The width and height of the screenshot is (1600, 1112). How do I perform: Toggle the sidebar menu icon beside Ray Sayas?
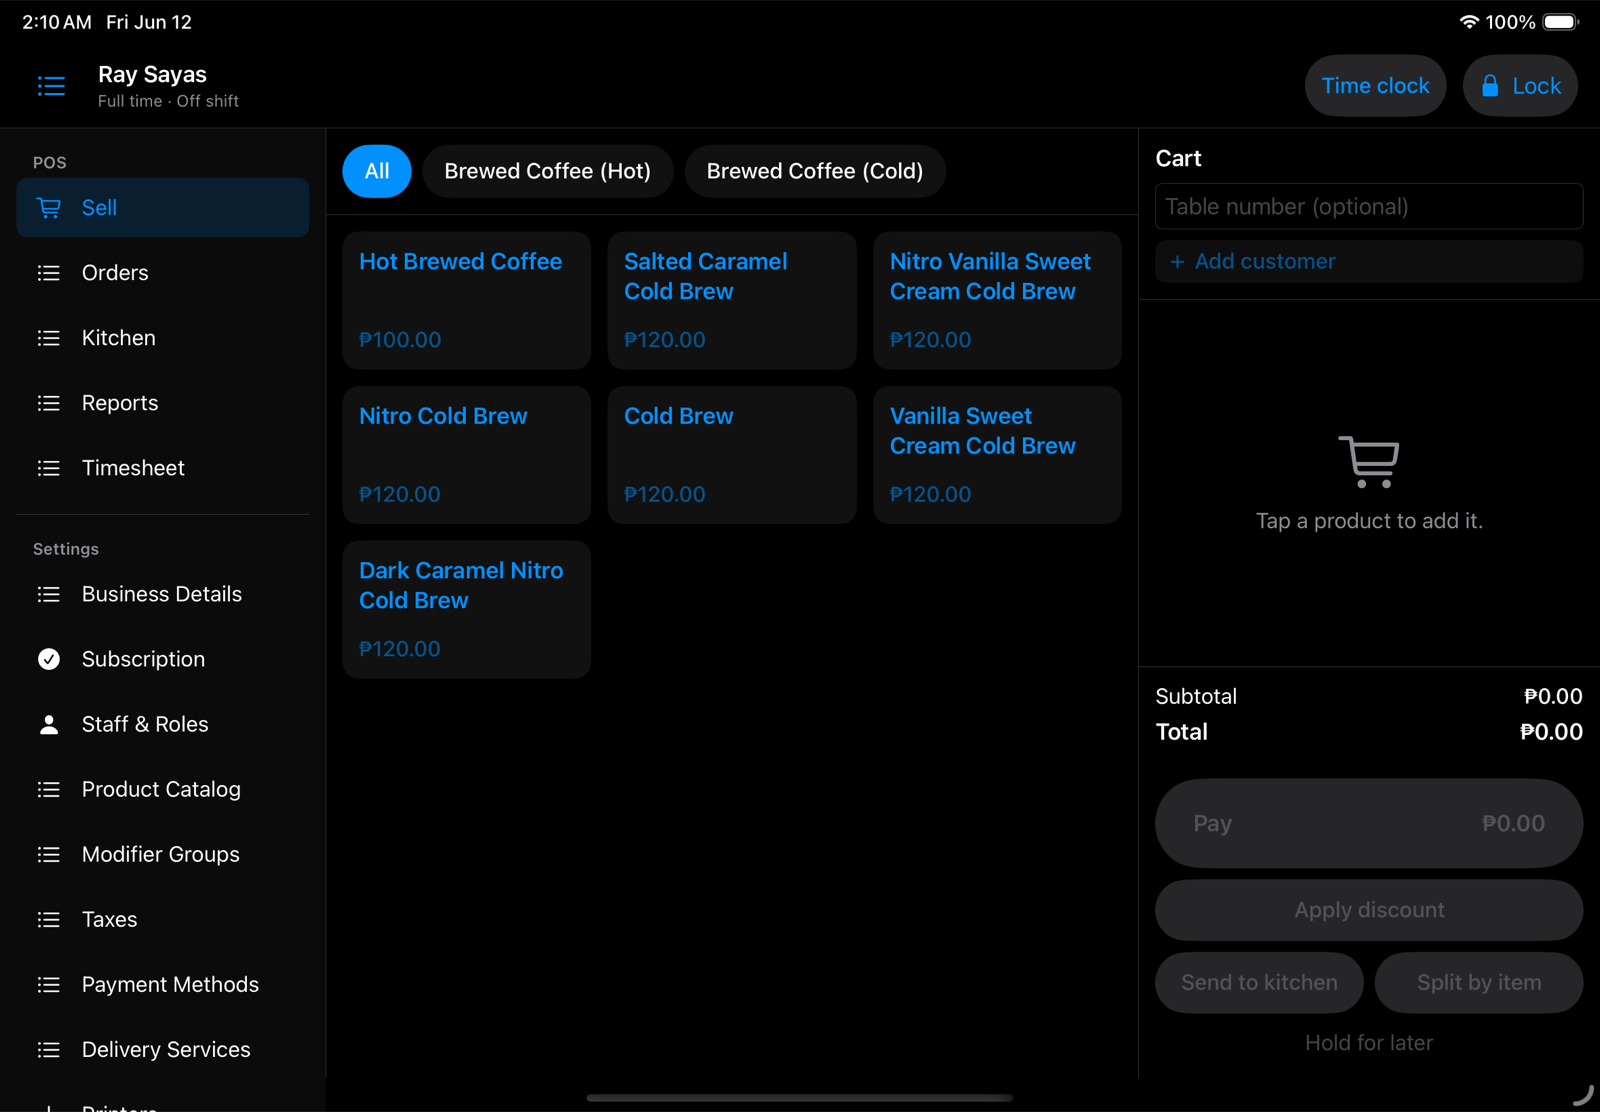click(x=51, y=86)
